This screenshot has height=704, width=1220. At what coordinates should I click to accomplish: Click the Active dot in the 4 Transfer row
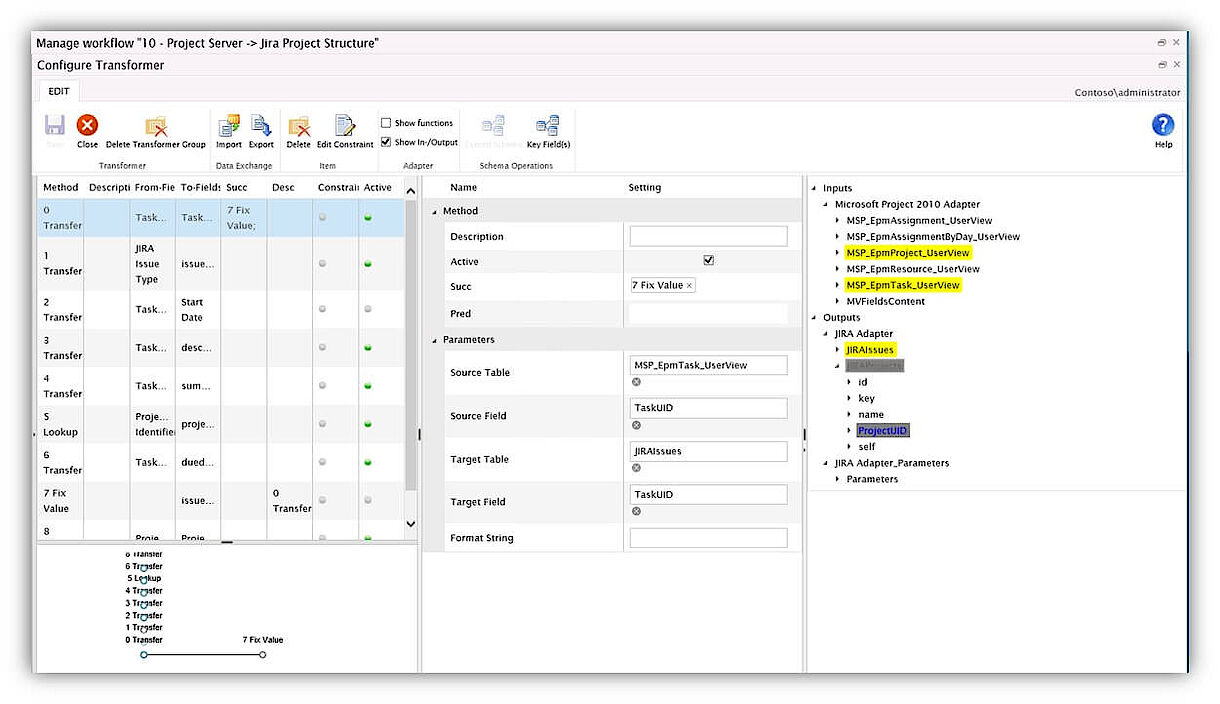click(369, 385)
